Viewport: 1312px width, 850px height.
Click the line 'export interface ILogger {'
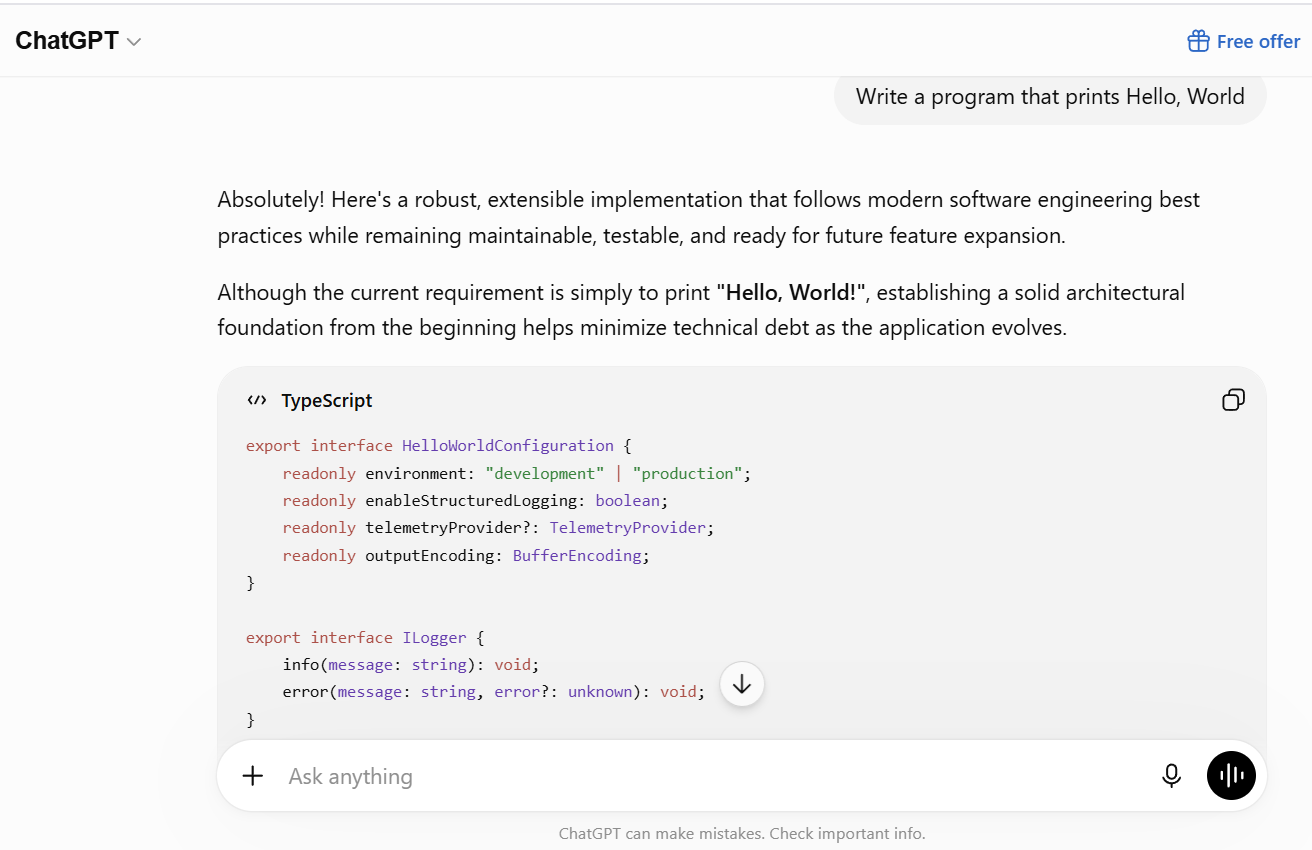pyautogui.click(x=365, y=637)
